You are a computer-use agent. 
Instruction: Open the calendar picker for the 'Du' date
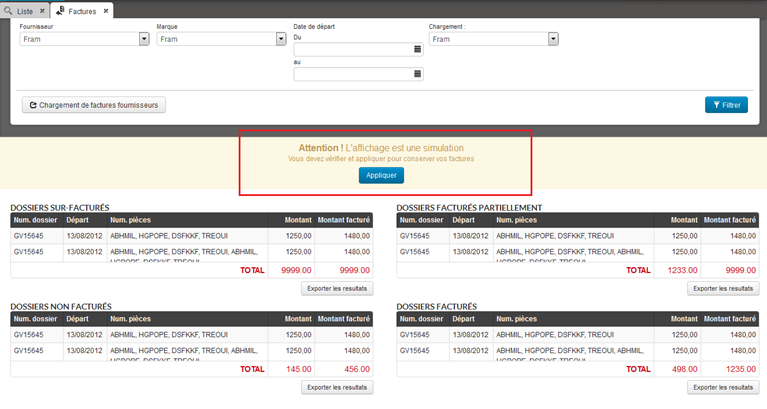point(417,49)
